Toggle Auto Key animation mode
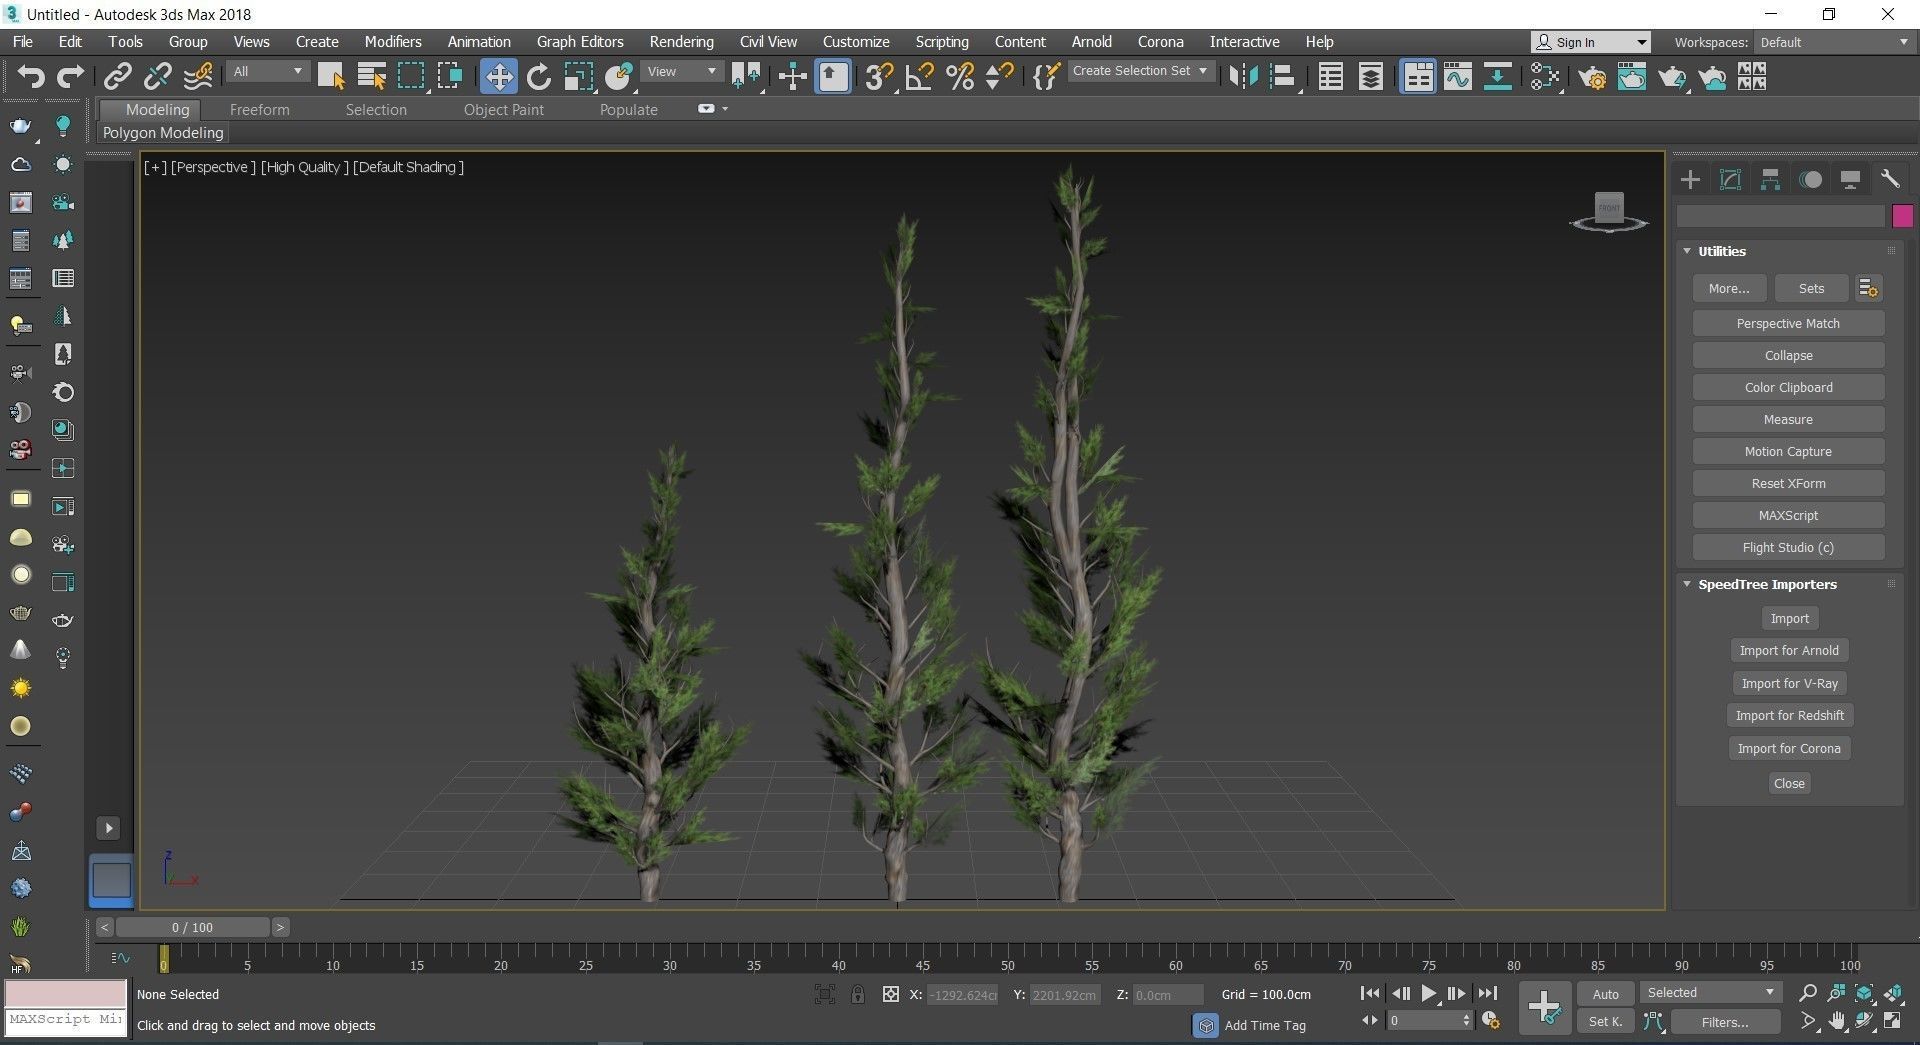Viewport: 1920px width, 1045px height. (x=1605, y=993)
